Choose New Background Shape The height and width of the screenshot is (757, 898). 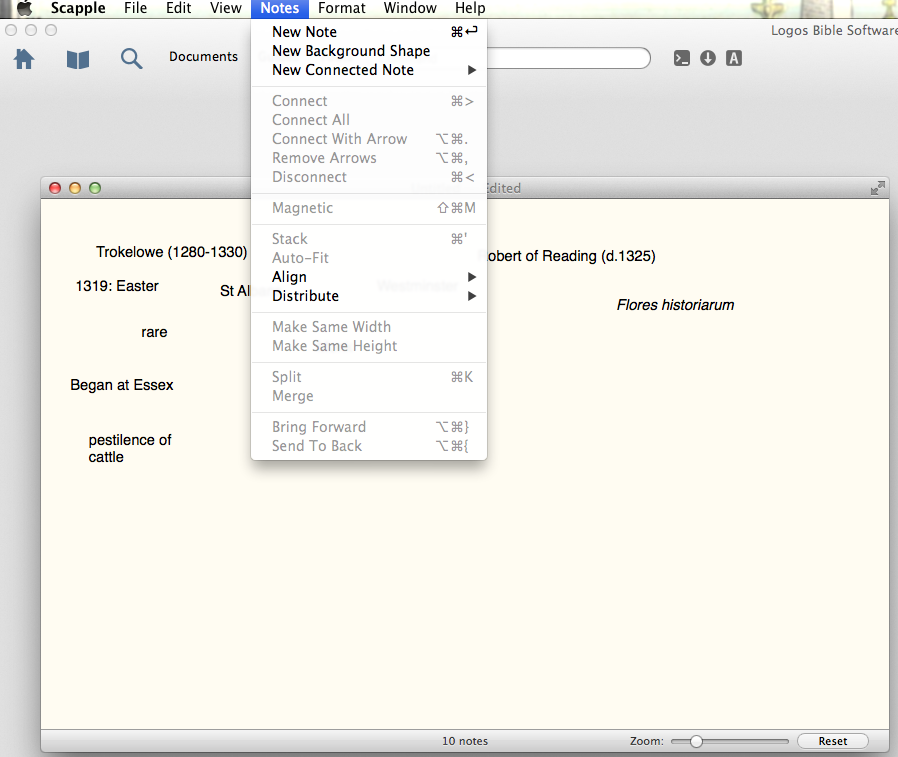pos(350,50)
